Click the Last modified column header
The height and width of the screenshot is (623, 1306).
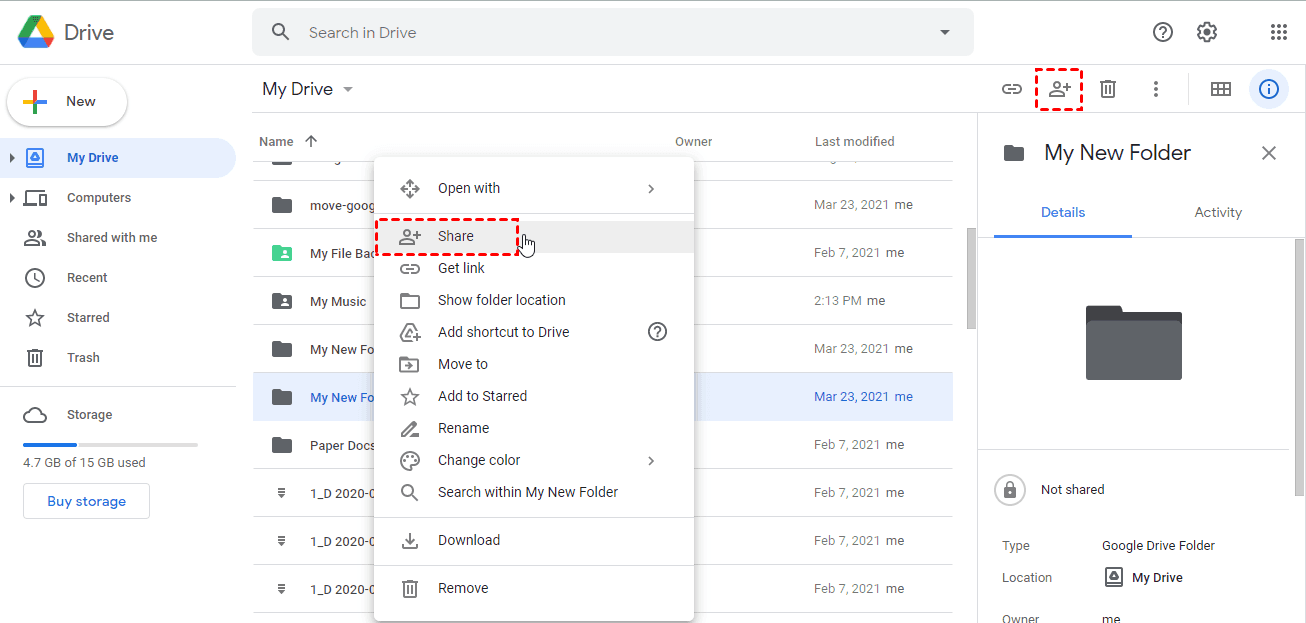[855, 142]
